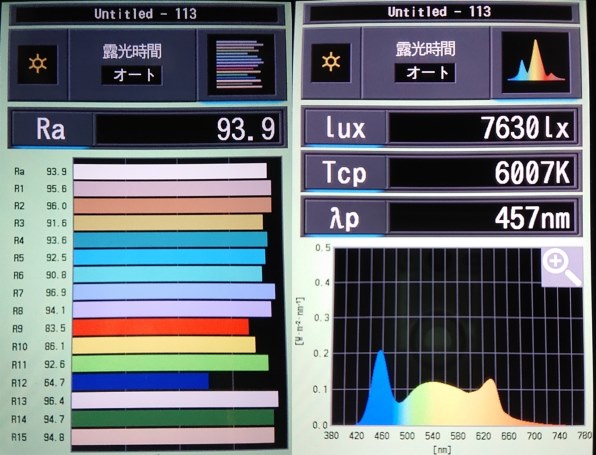Tap the right Untitled - 113 title bar
The image size is (596, 455).
[x=440, y=12]
